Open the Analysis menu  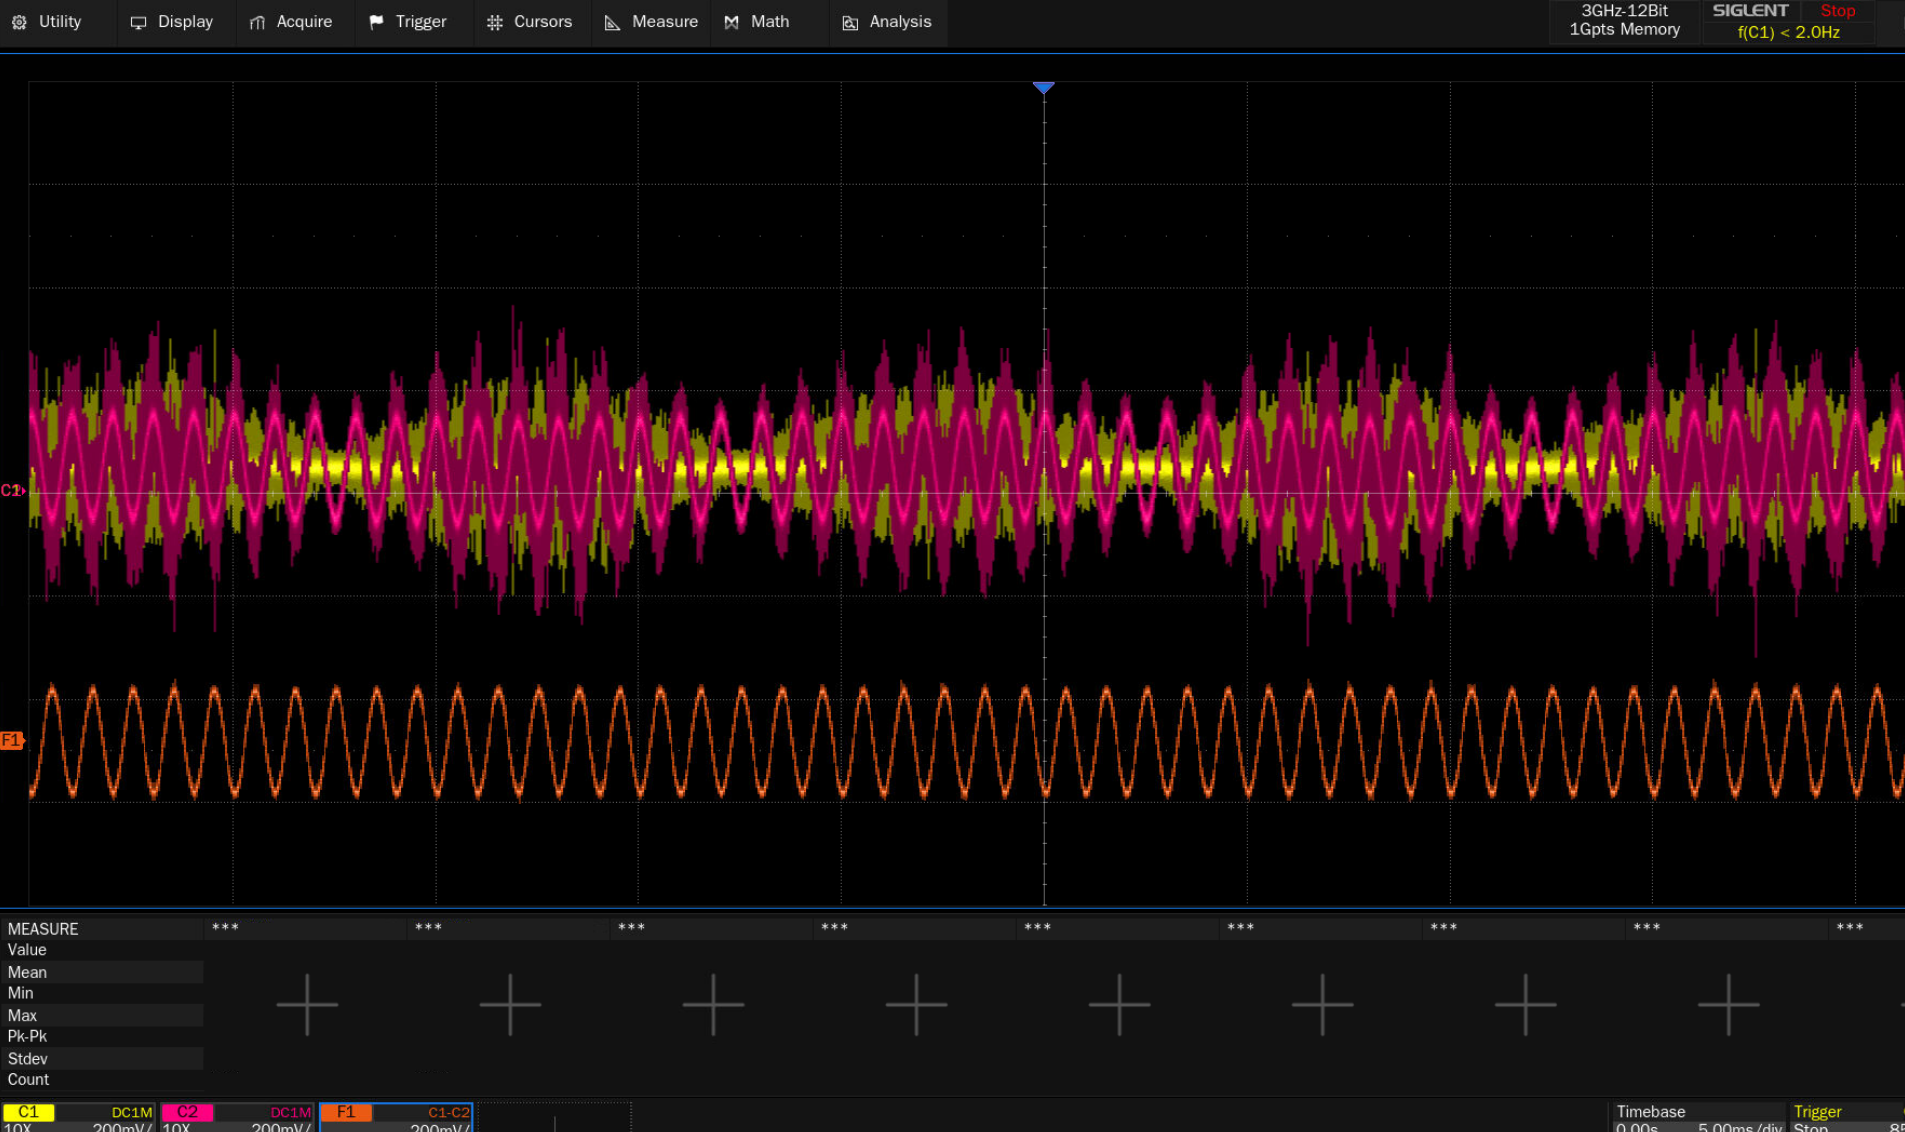[x=887, y=22]
